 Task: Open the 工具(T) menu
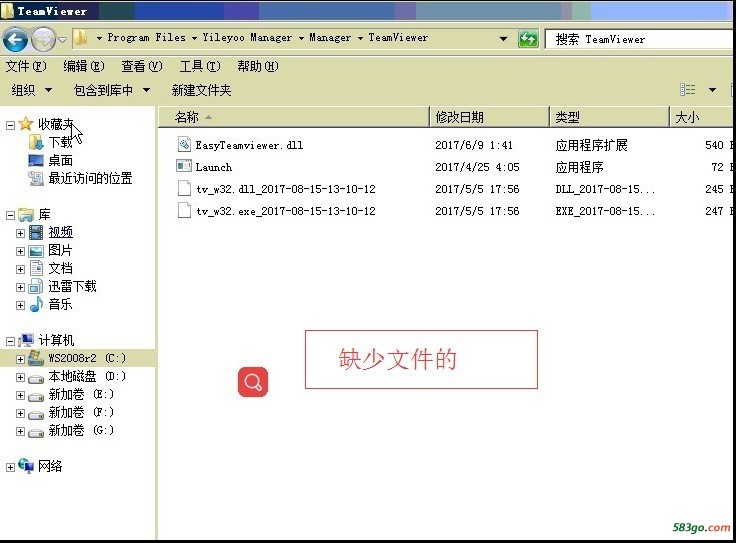[x=200, y=66]
